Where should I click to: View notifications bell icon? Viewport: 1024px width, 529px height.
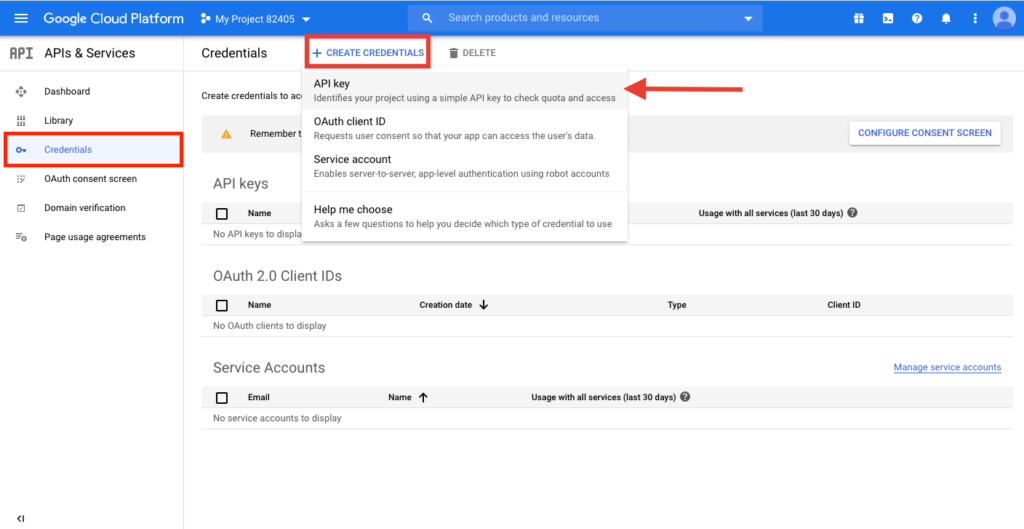pyautogui.click(x=946, y=18)
